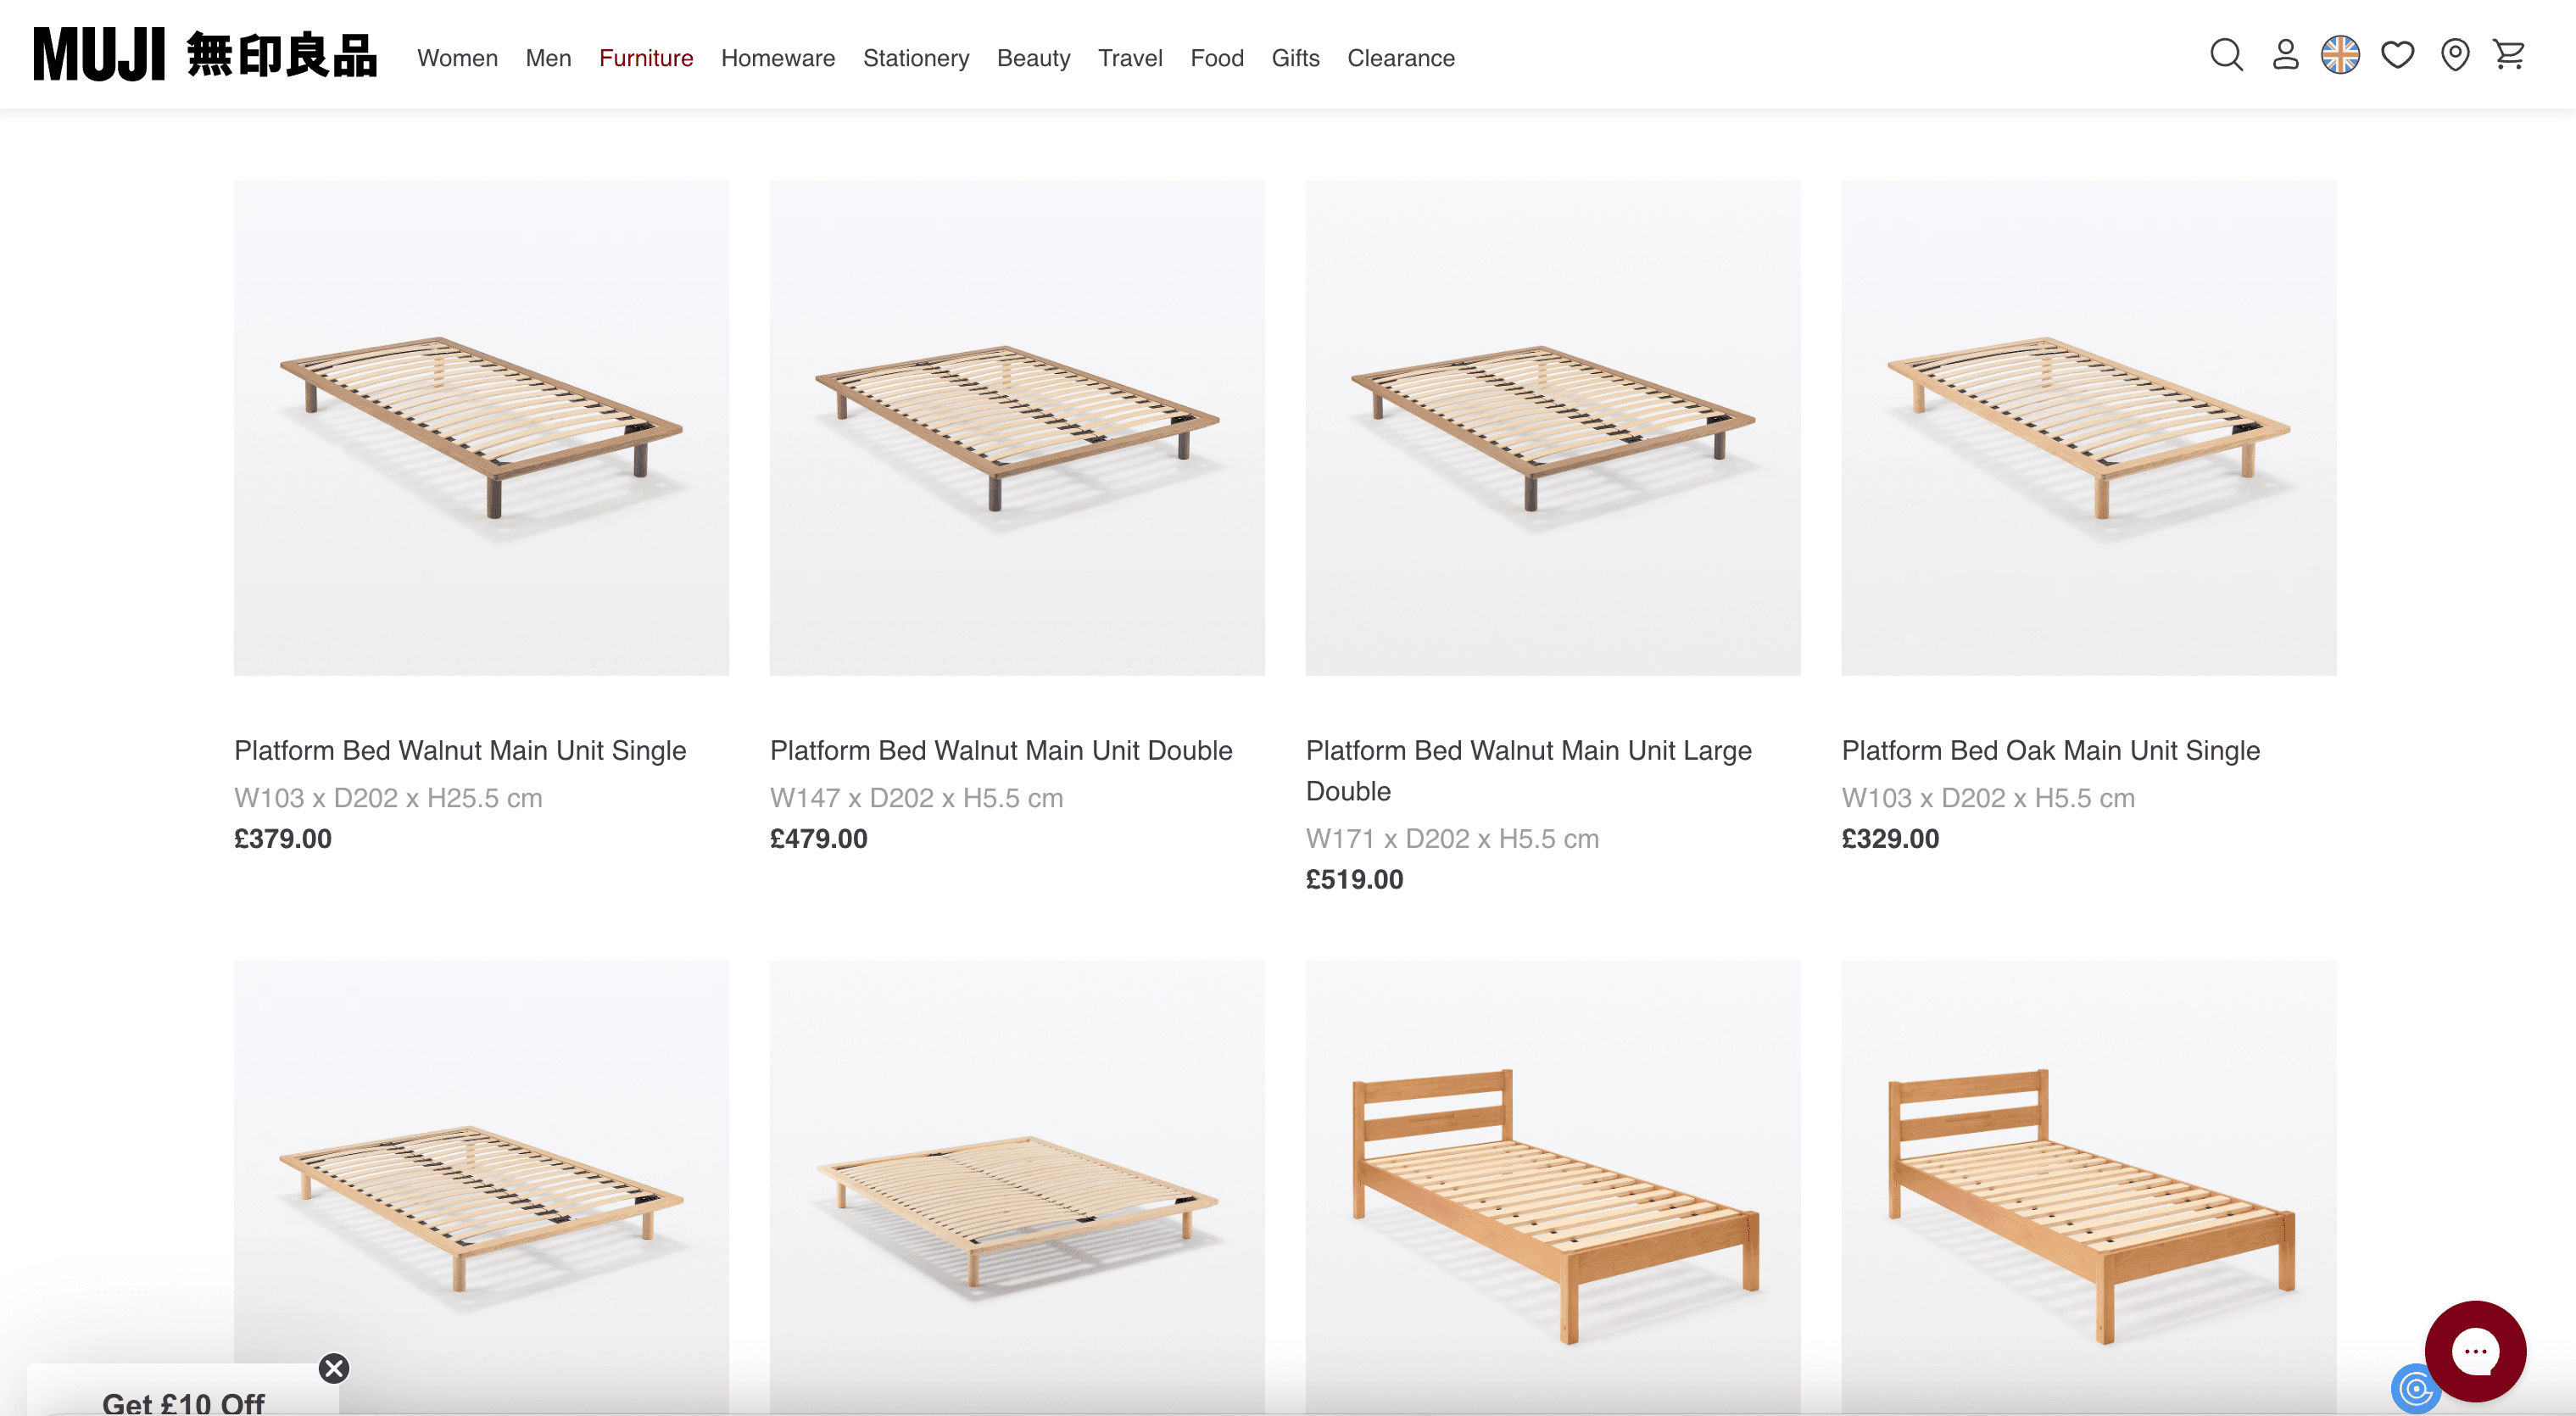Open the chat bubble widget

click(2475, 1351)
